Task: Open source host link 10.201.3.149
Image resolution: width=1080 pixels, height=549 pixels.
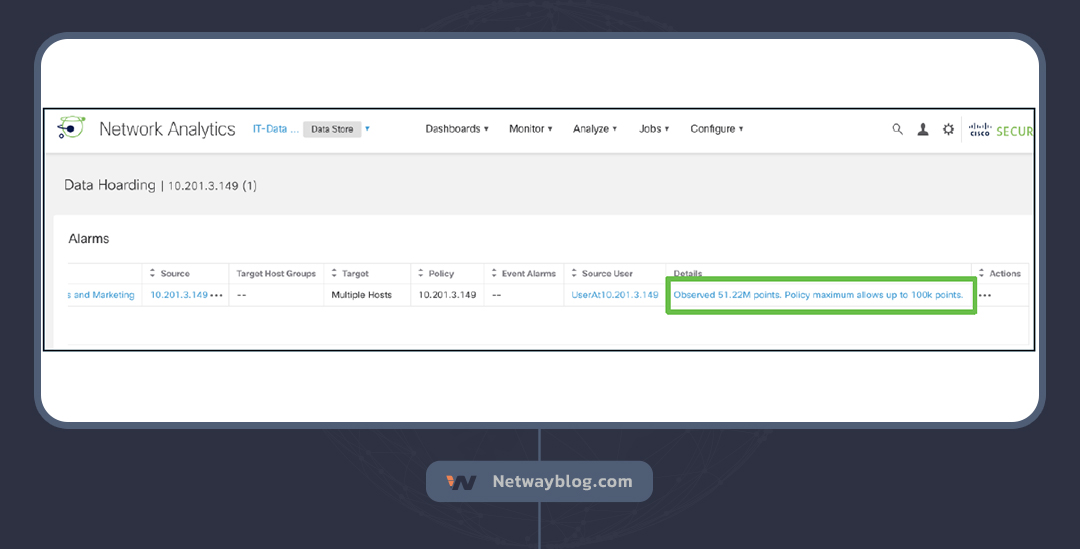Action: [x=178, y=295]
